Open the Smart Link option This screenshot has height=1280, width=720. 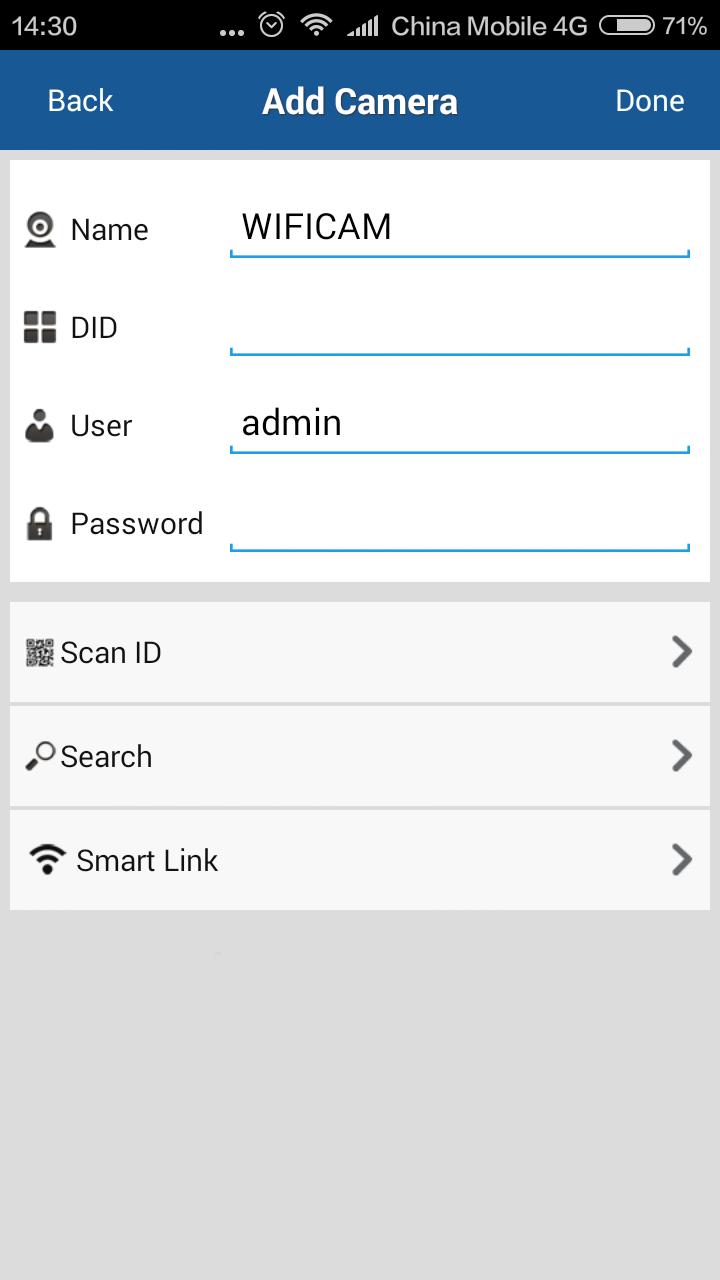point(360,860)
